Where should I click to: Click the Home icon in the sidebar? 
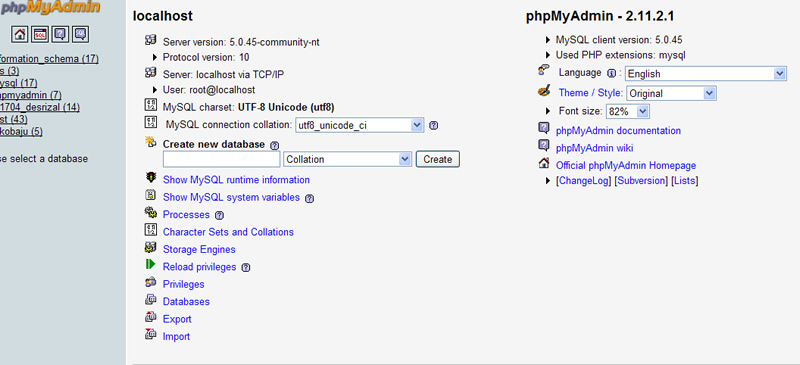(19, 35)
